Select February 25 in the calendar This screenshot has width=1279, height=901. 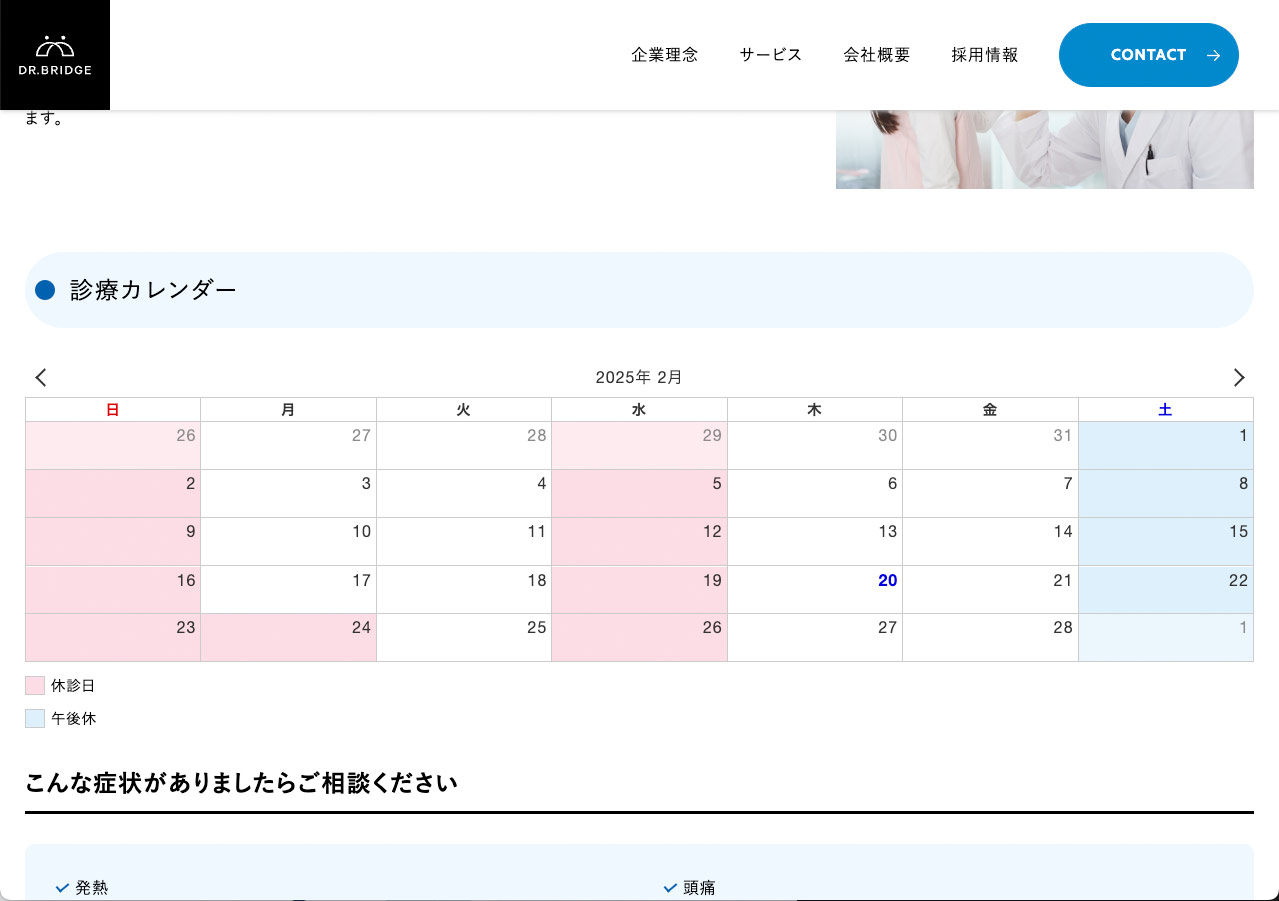(x=464, y=638)
